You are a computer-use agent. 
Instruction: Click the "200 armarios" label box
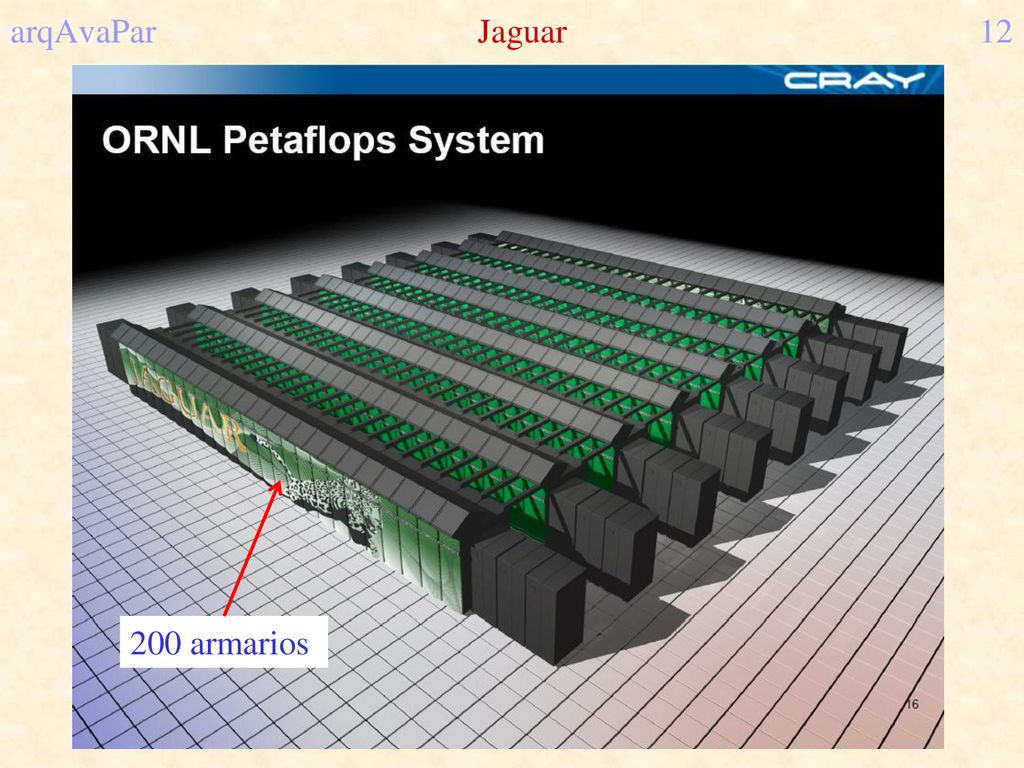pyautogui.click(x=223, y=642)
